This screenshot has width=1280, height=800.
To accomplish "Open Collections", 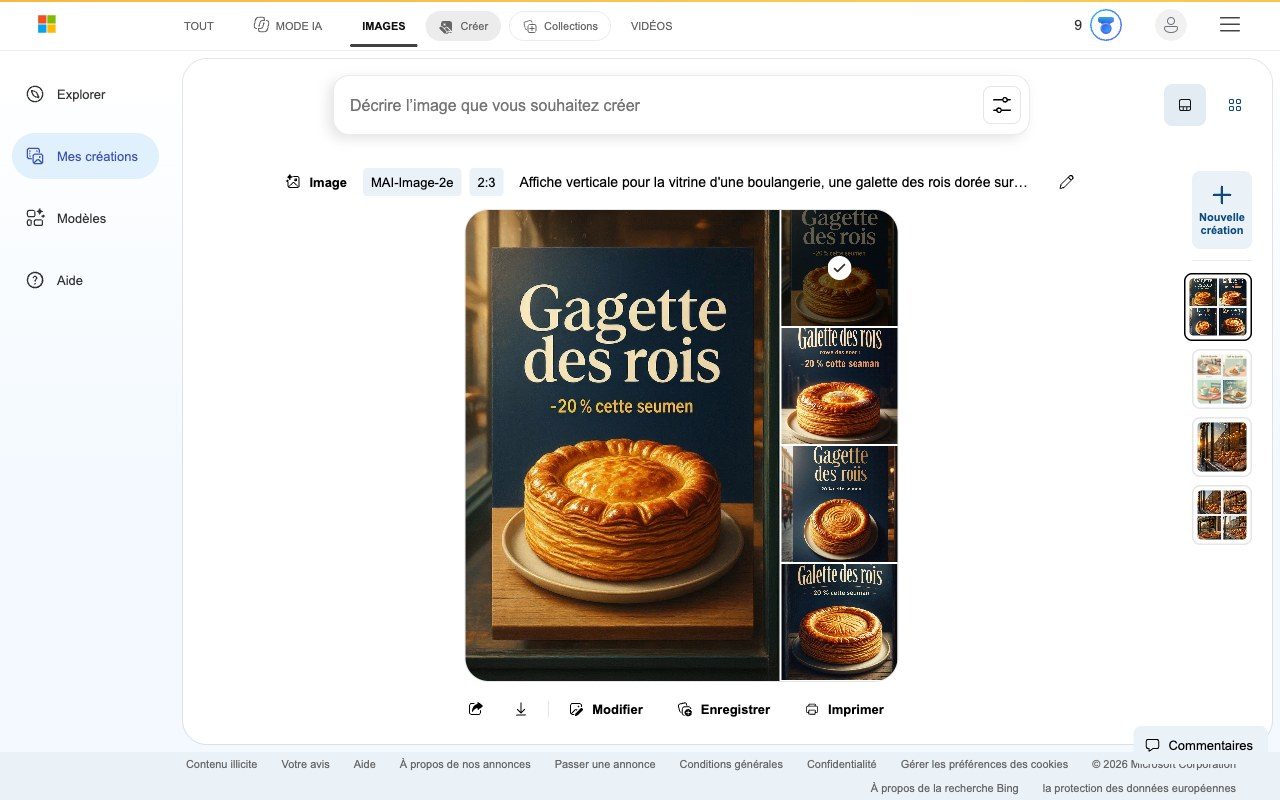I will (x=560, y=26).
